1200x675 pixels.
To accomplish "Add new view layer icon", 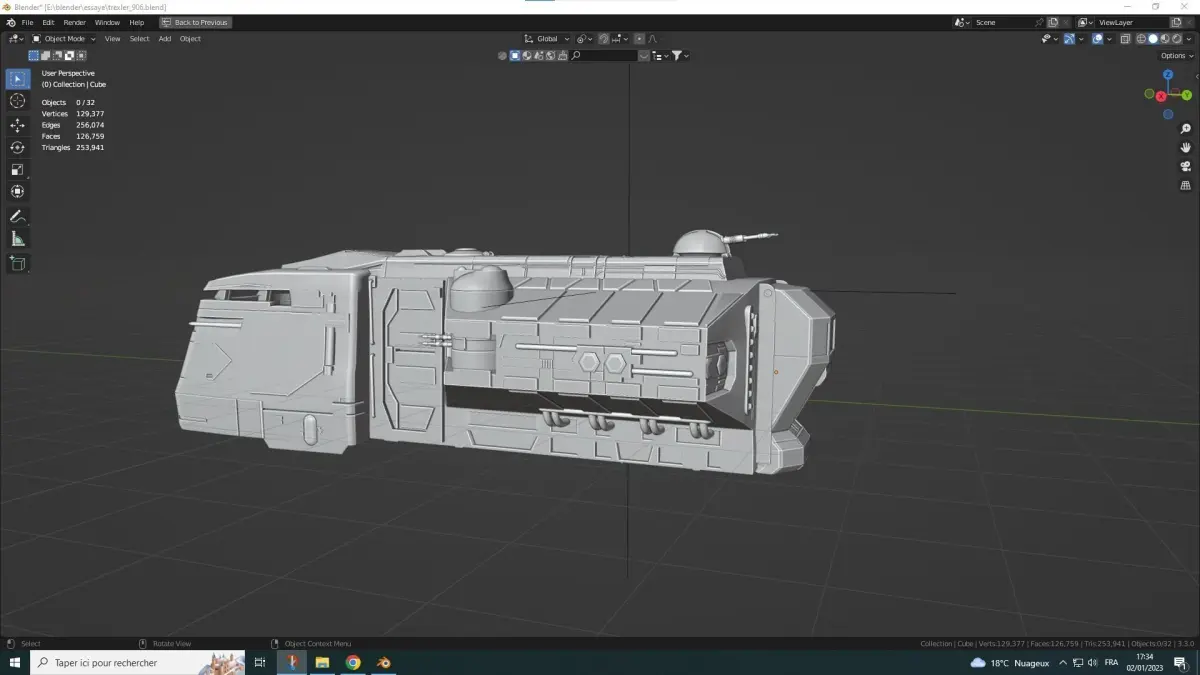I will [x=1176, y=22].
